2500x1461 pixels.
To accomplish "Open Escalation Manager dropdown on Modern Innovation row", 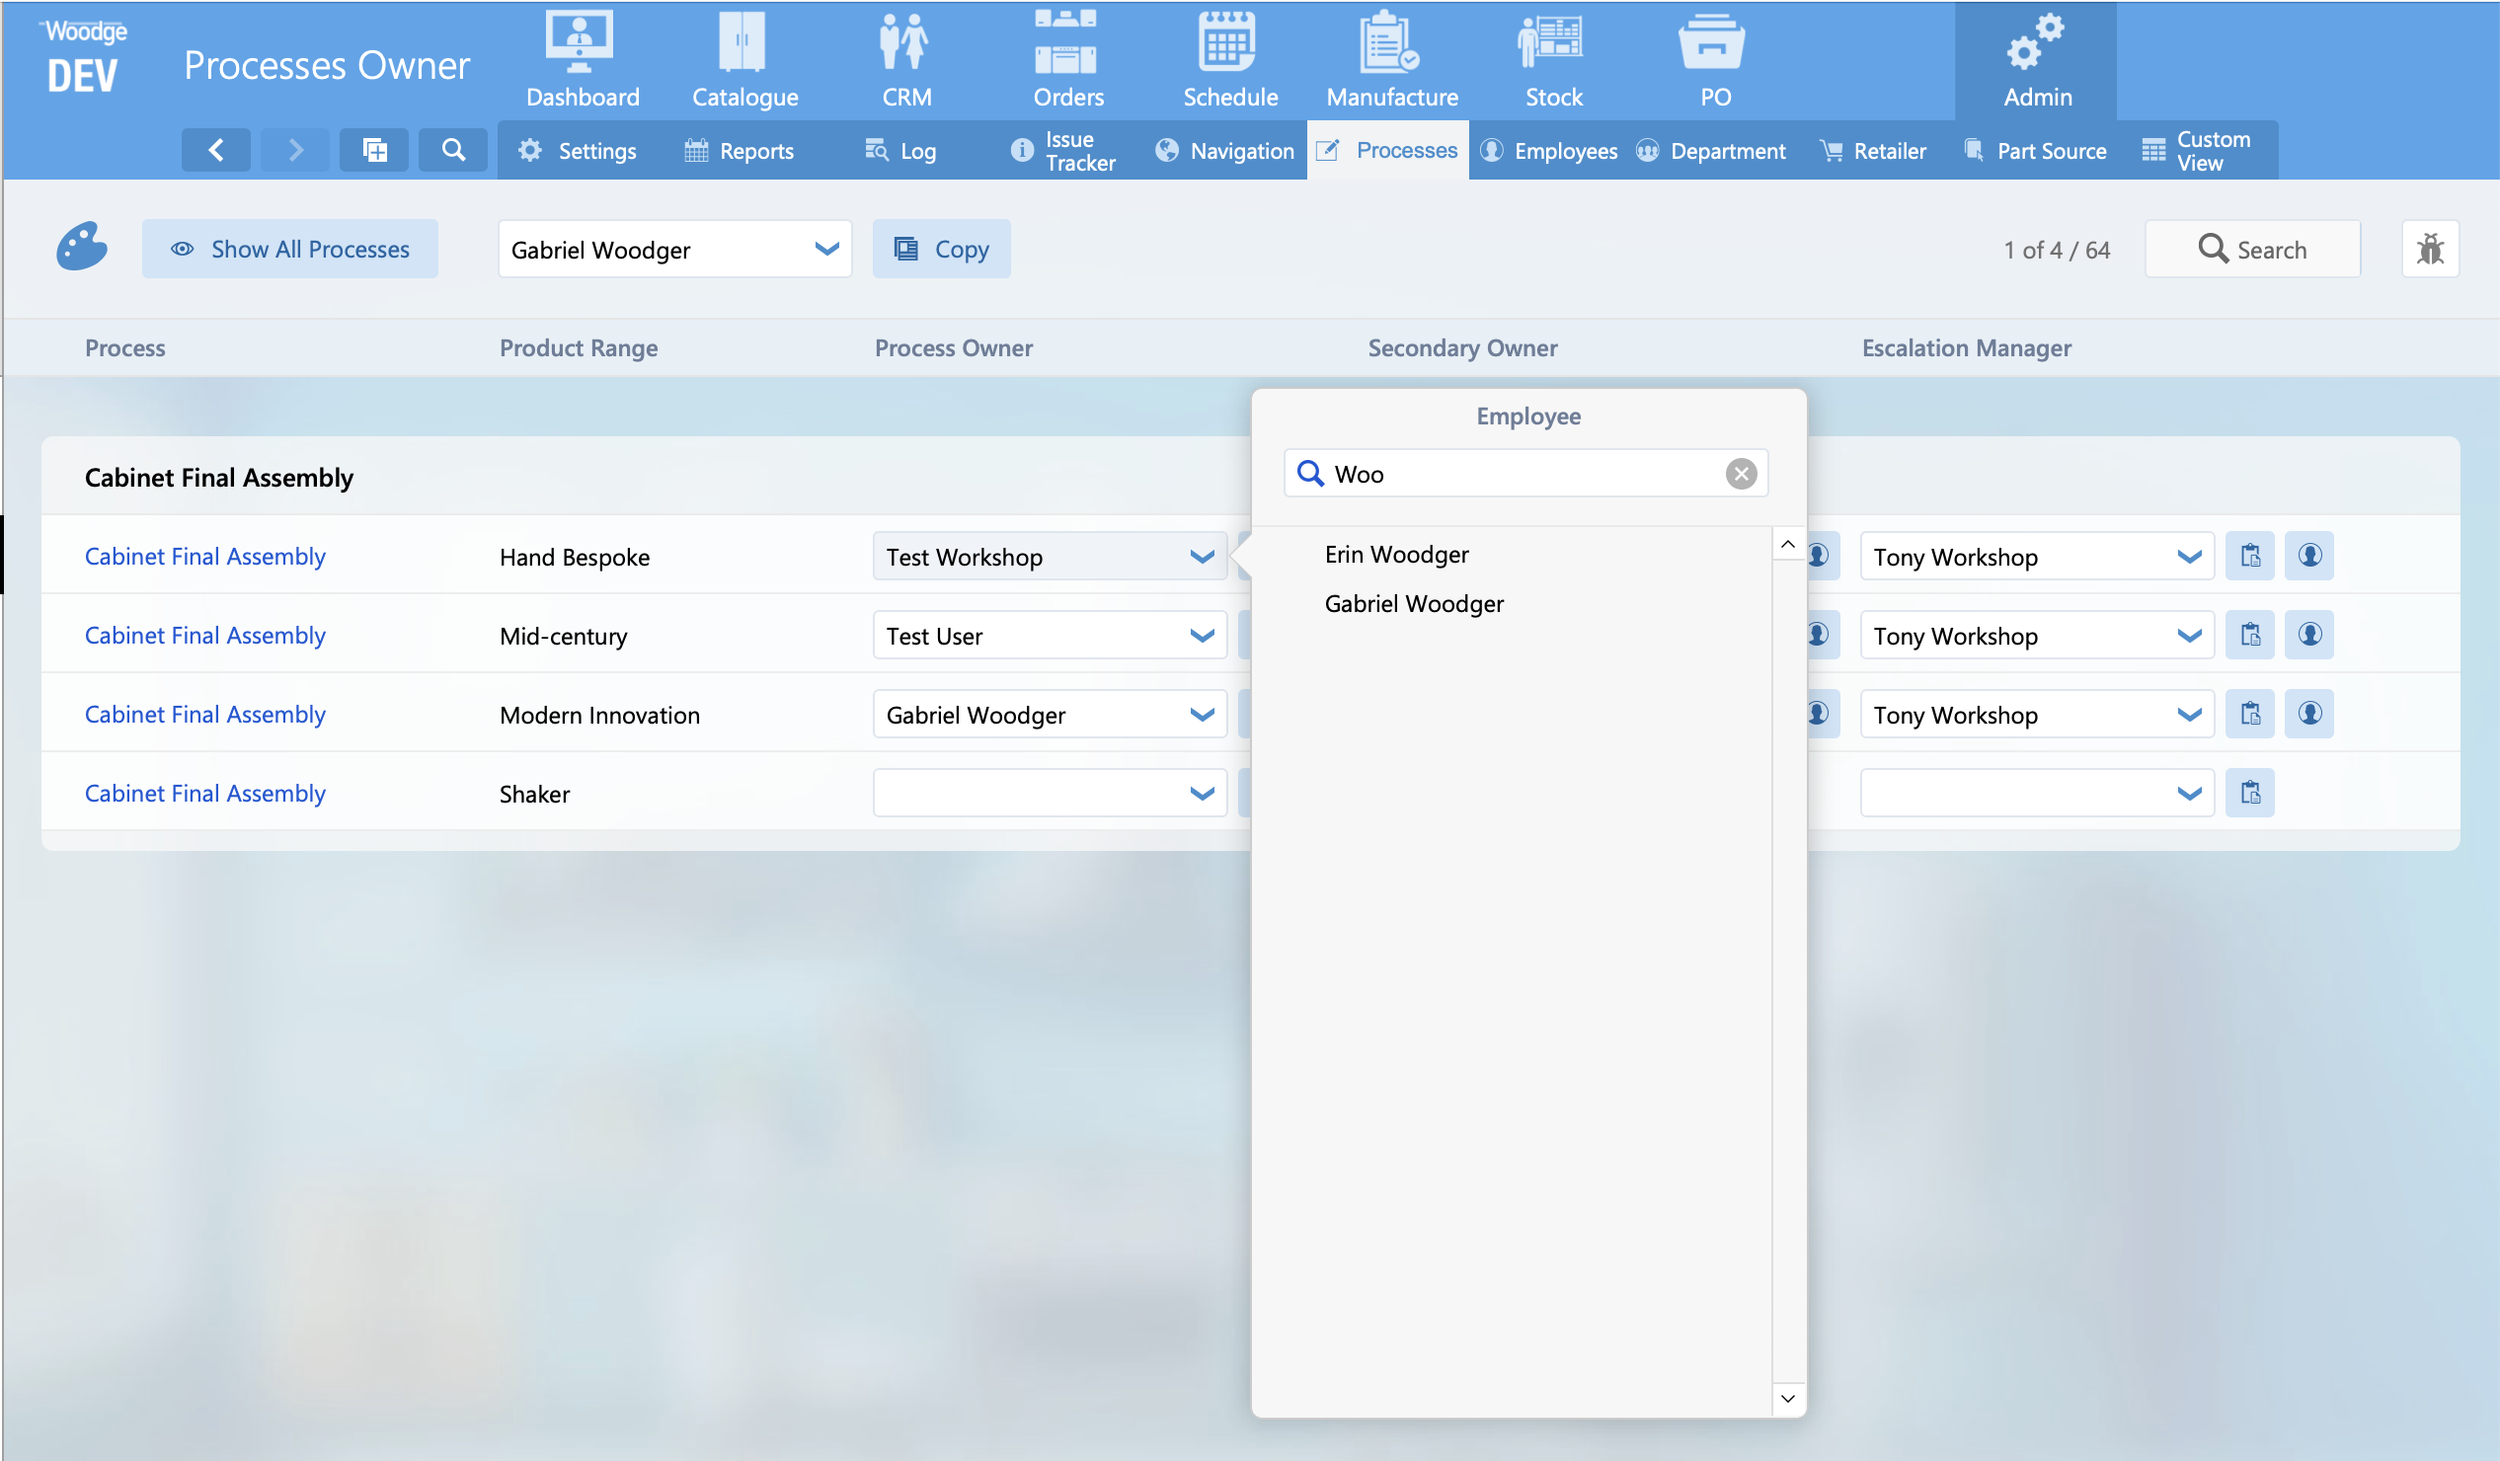I will (x=2188, y=714).
